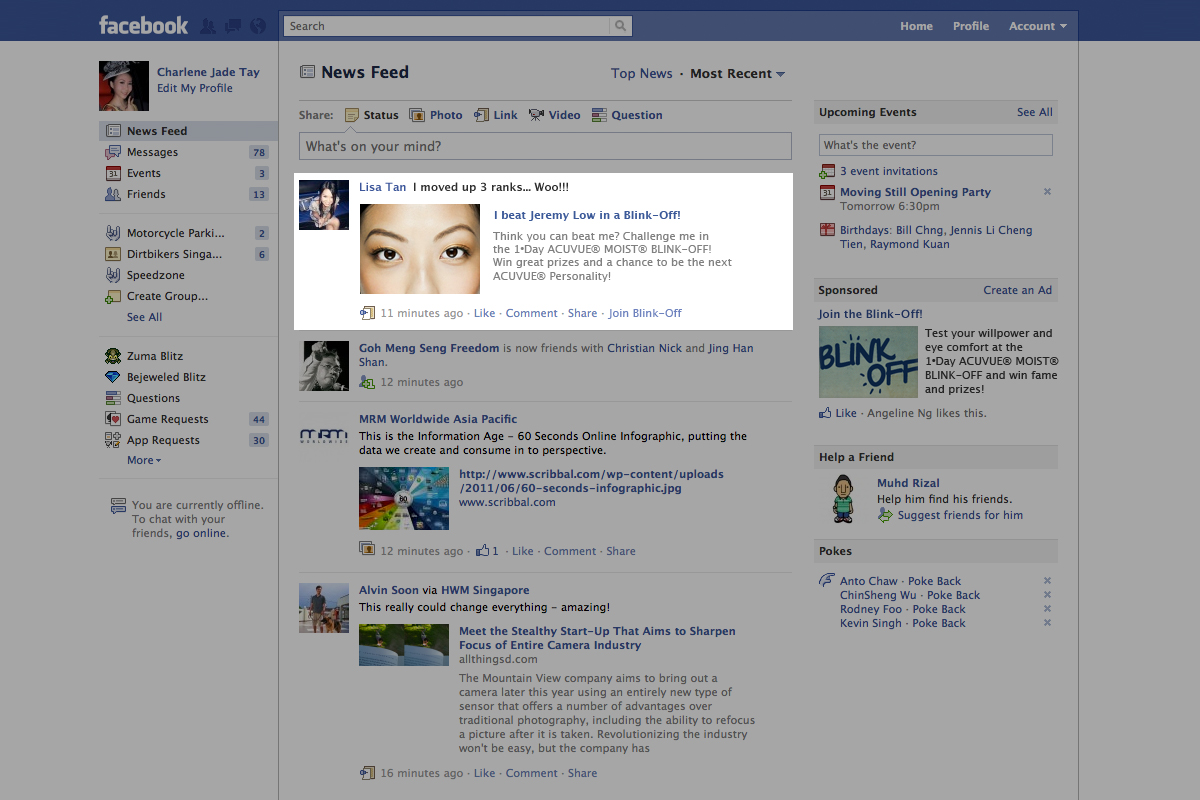Remove Rodney Foo poke

click(x=1047, y=609)
